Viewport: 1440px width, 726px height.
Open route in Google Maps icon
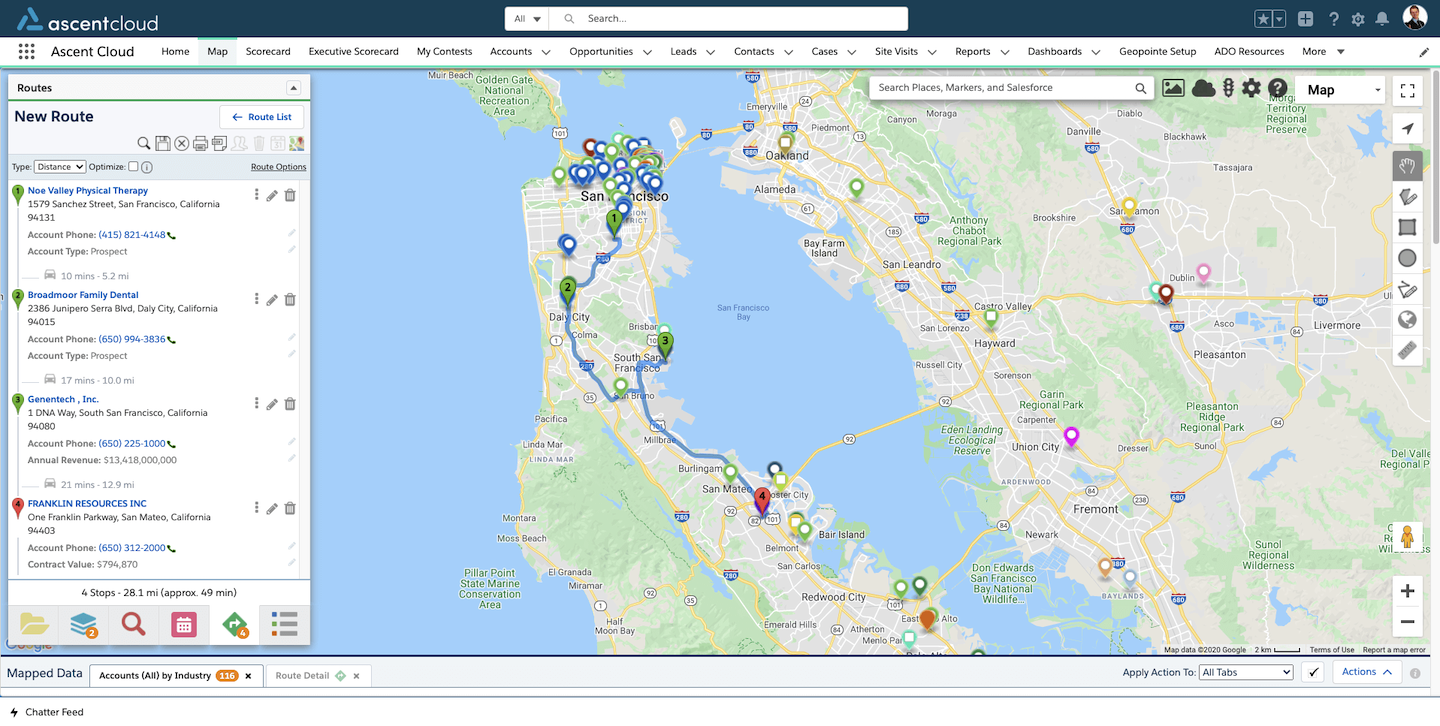pos(297,144)
